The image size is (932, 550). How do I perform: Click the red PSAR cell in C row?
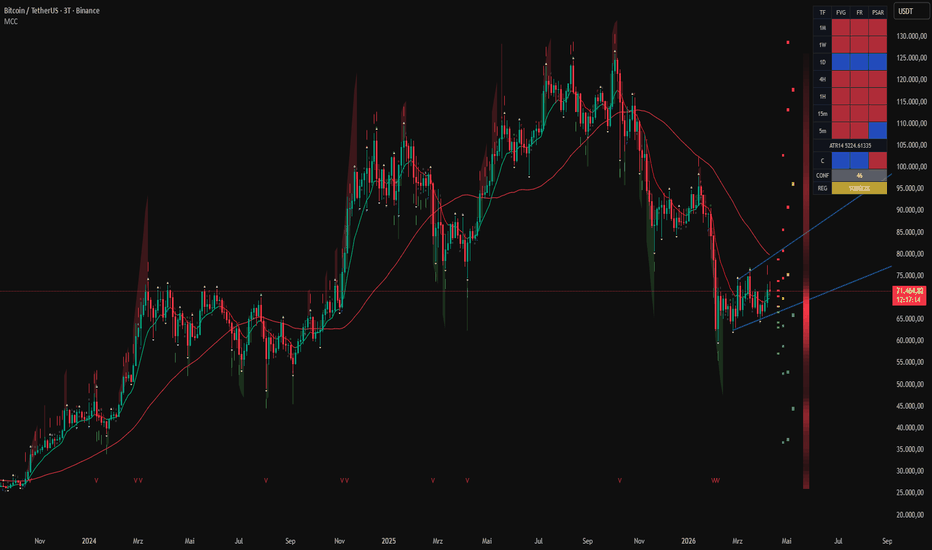coord(878,161)
